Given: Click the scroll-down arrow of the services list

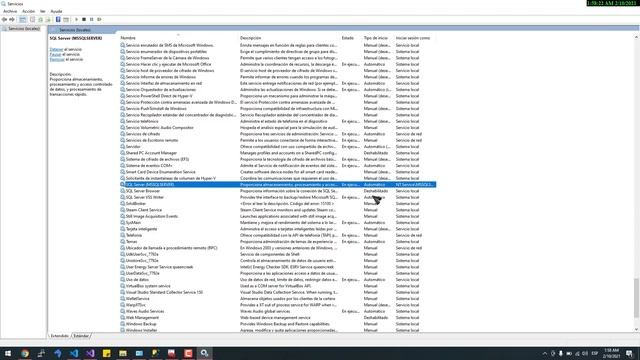Looking at the screenshot, I should click(636, 329).
